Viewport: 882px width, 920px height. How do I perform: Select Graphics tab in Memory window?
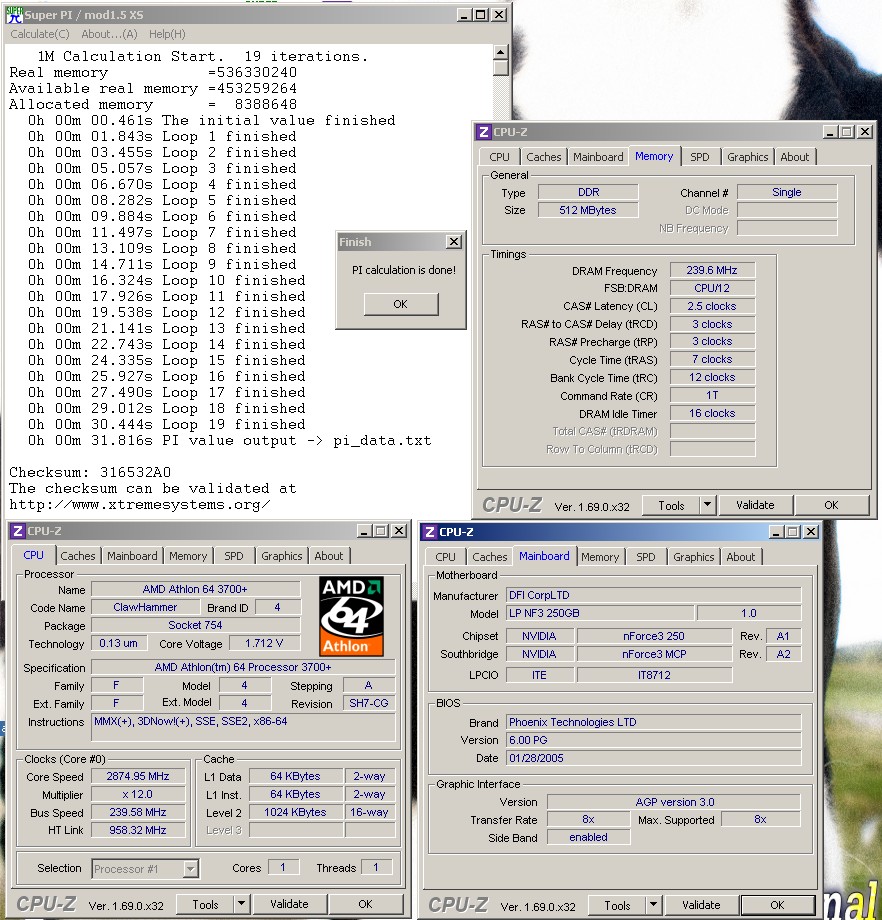[748, 157]
